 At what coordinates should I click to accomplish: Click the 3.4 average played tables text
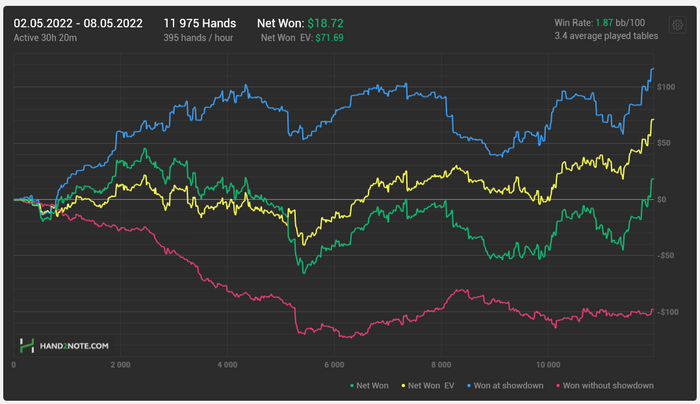pos(606,36)
